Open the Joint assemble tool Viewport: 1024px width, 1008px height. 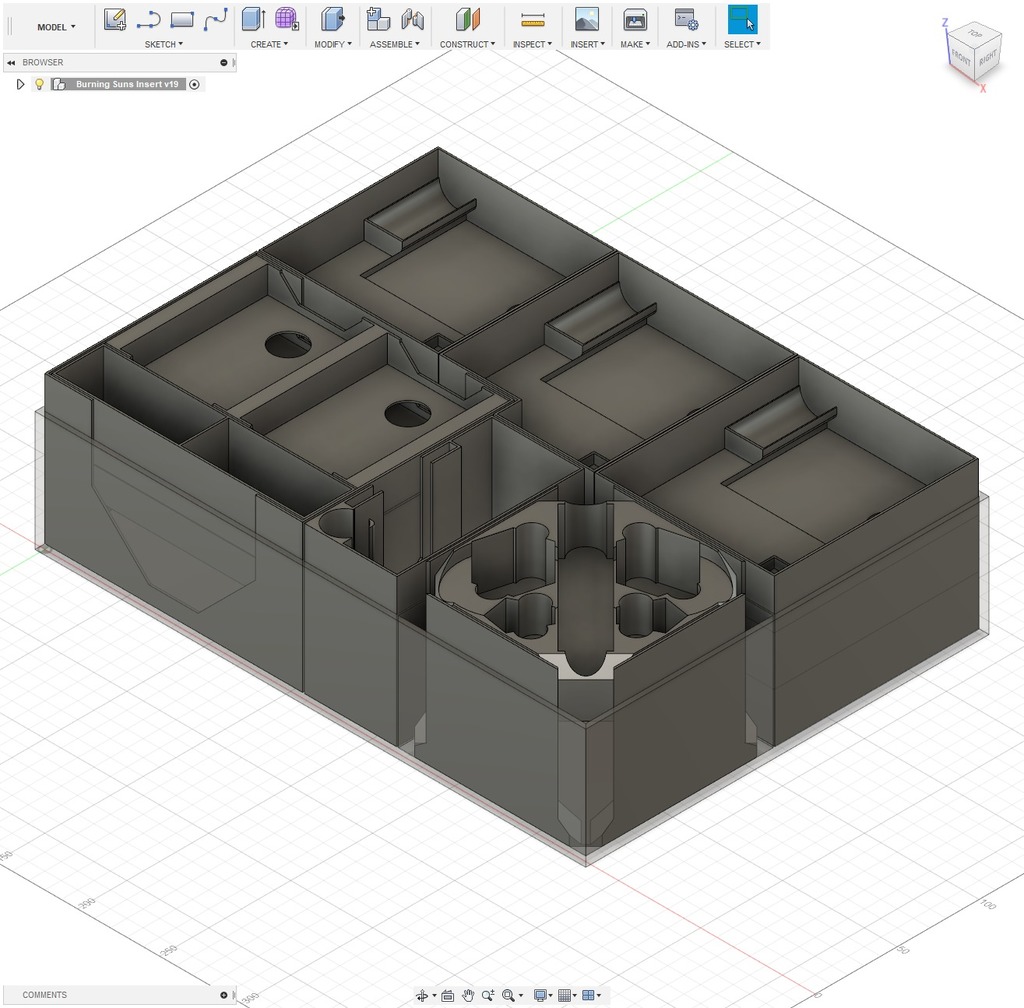pyautogui.click(x=412, y=20)
